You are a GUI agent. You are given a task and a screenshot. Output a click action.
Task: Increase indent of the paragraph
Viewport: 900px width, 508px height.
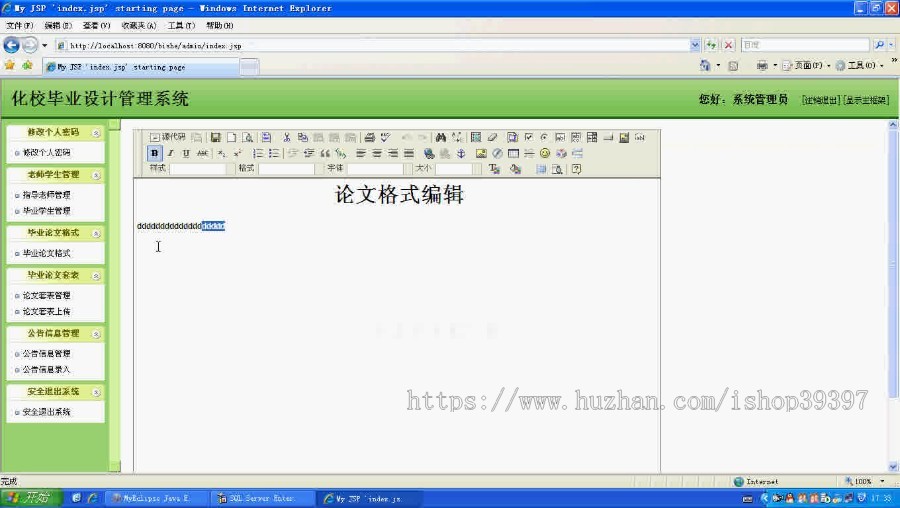coord(309,153)
